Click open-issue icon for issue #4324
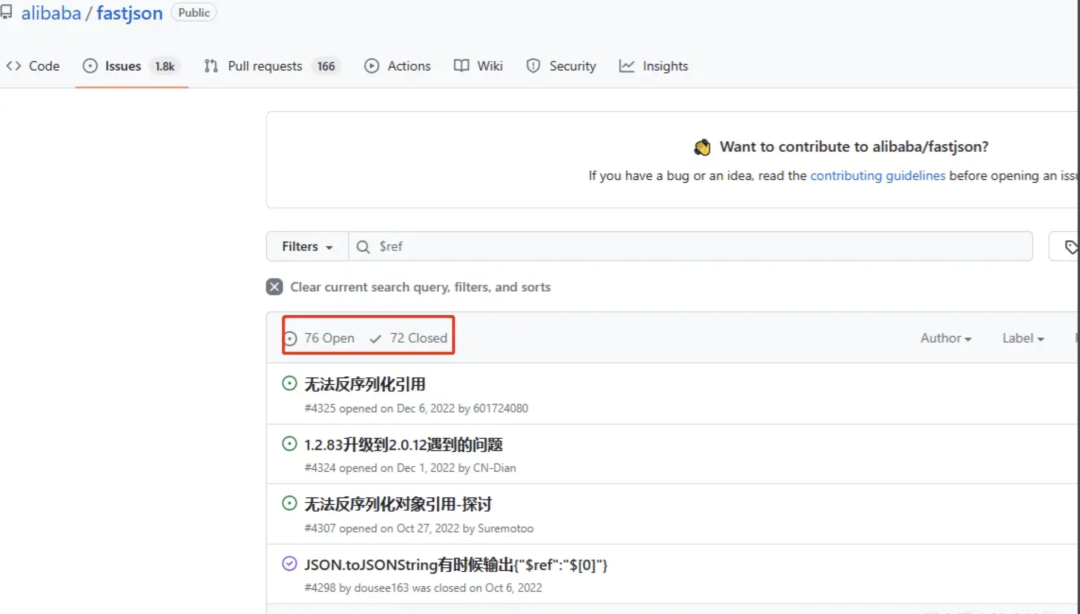The width and height of the screenshot is (1080, 614). pos(289,444)
